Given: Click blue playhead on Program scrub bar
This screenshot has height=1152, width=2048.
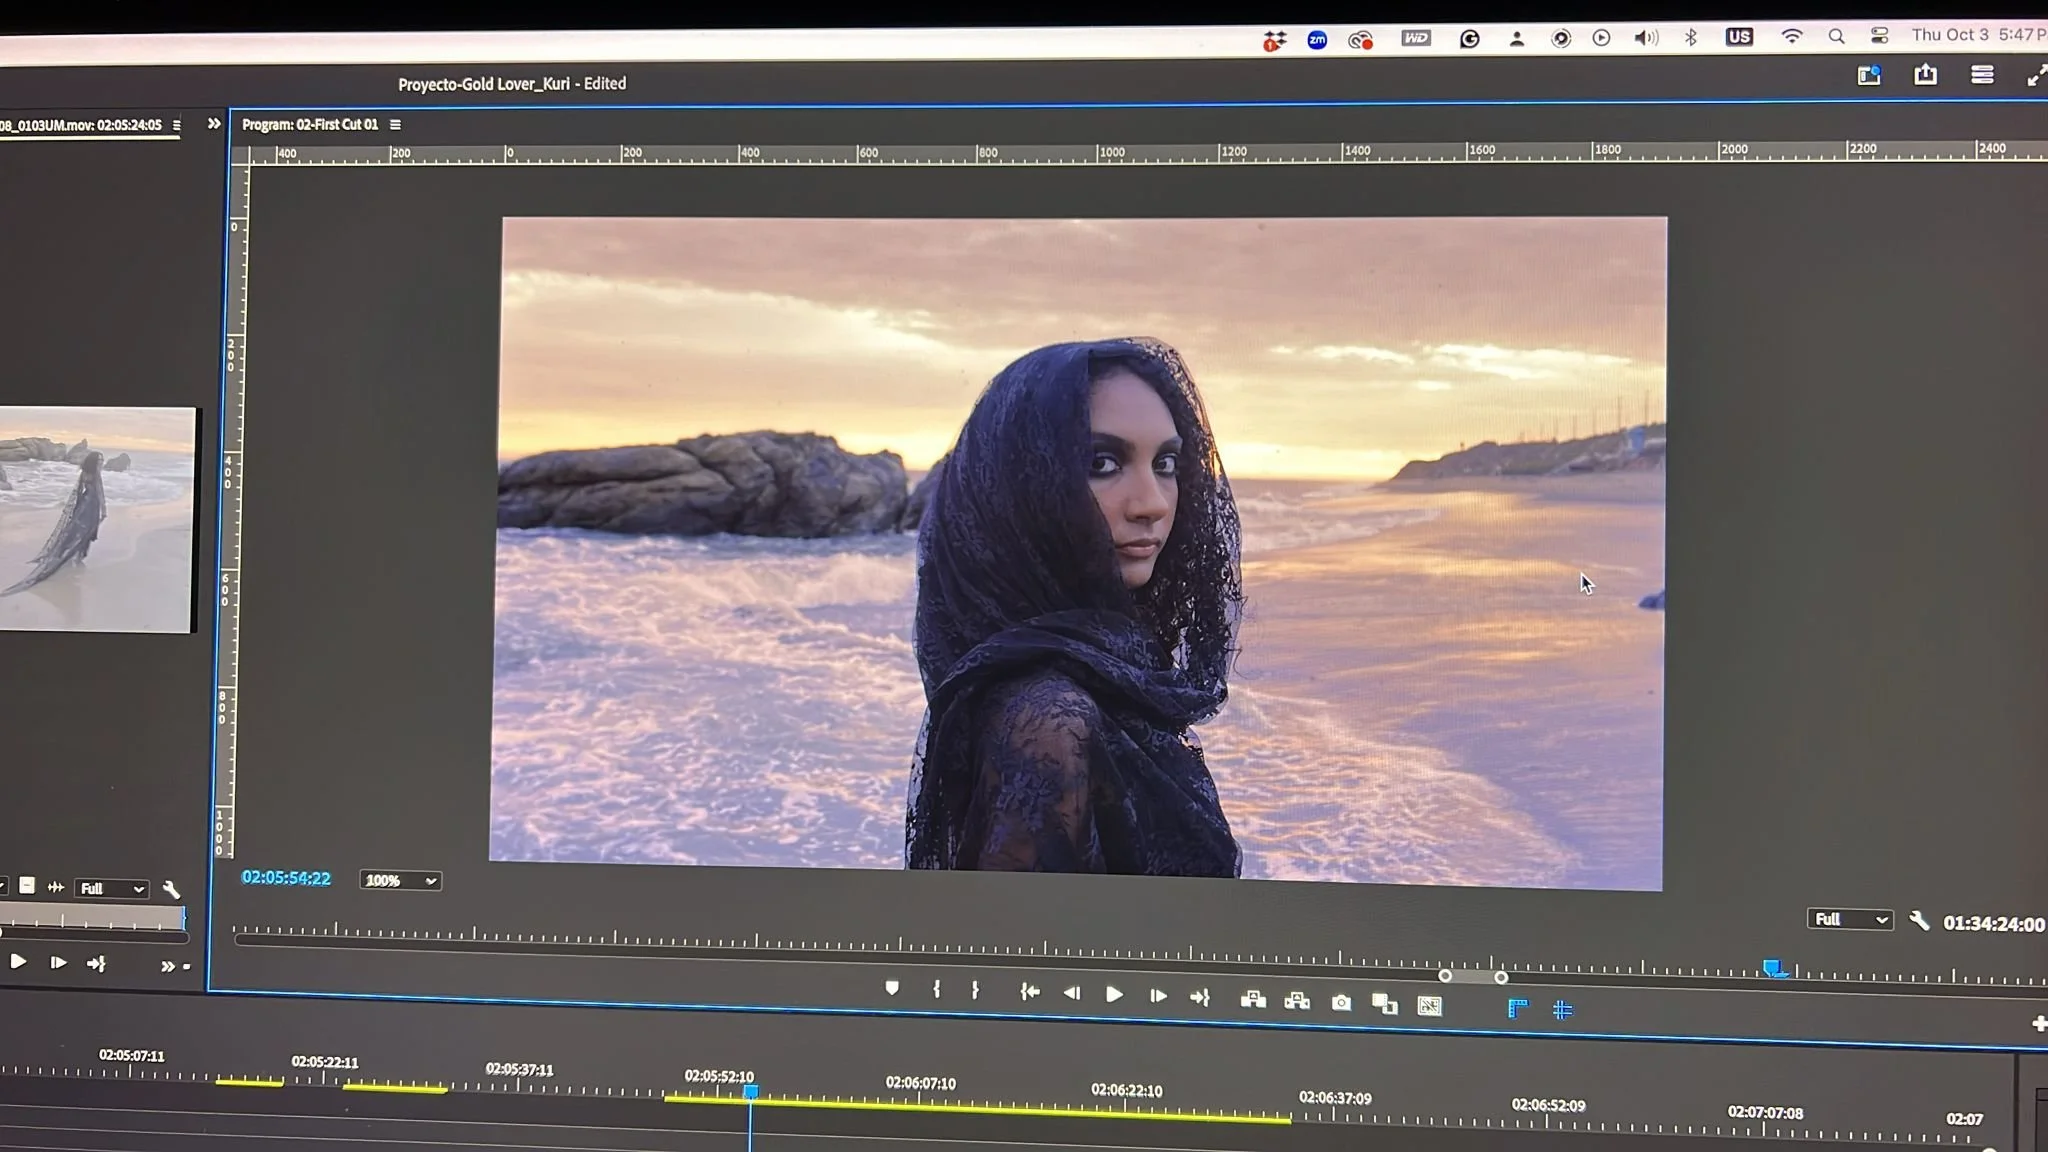Looking at the screenshot, I should click(1772, 968).
